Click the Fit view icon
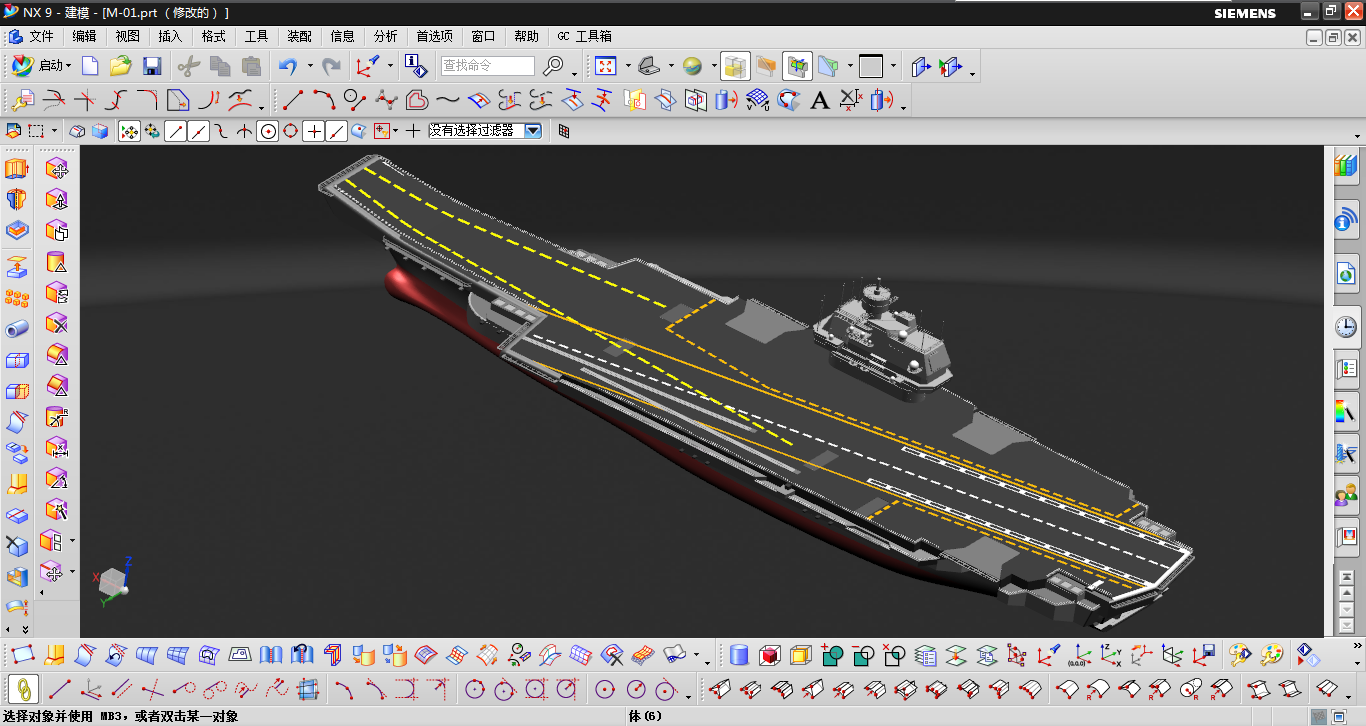The width and height of the screenshot is (1366, 726). coord(605,66)
